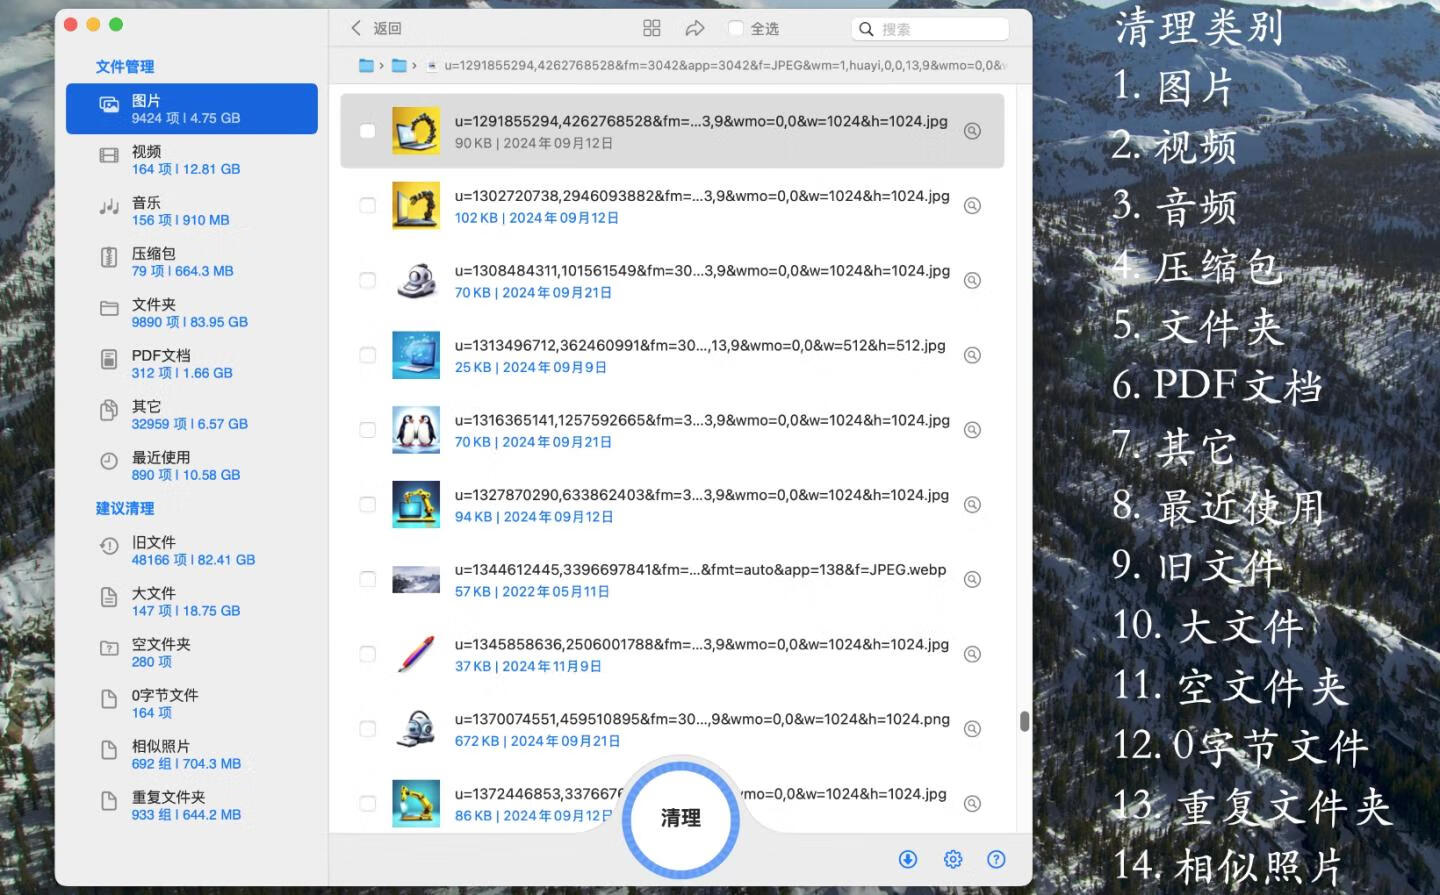The image size is (1440, 895).
Task: Tick checkbox for u=1345858636 image
Action: tap(367, 654)
